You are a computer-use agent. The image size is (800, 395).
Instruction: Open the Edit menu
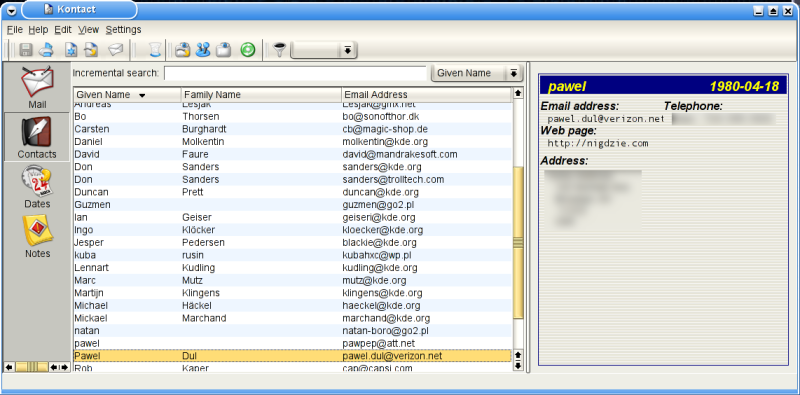point(63,30)
